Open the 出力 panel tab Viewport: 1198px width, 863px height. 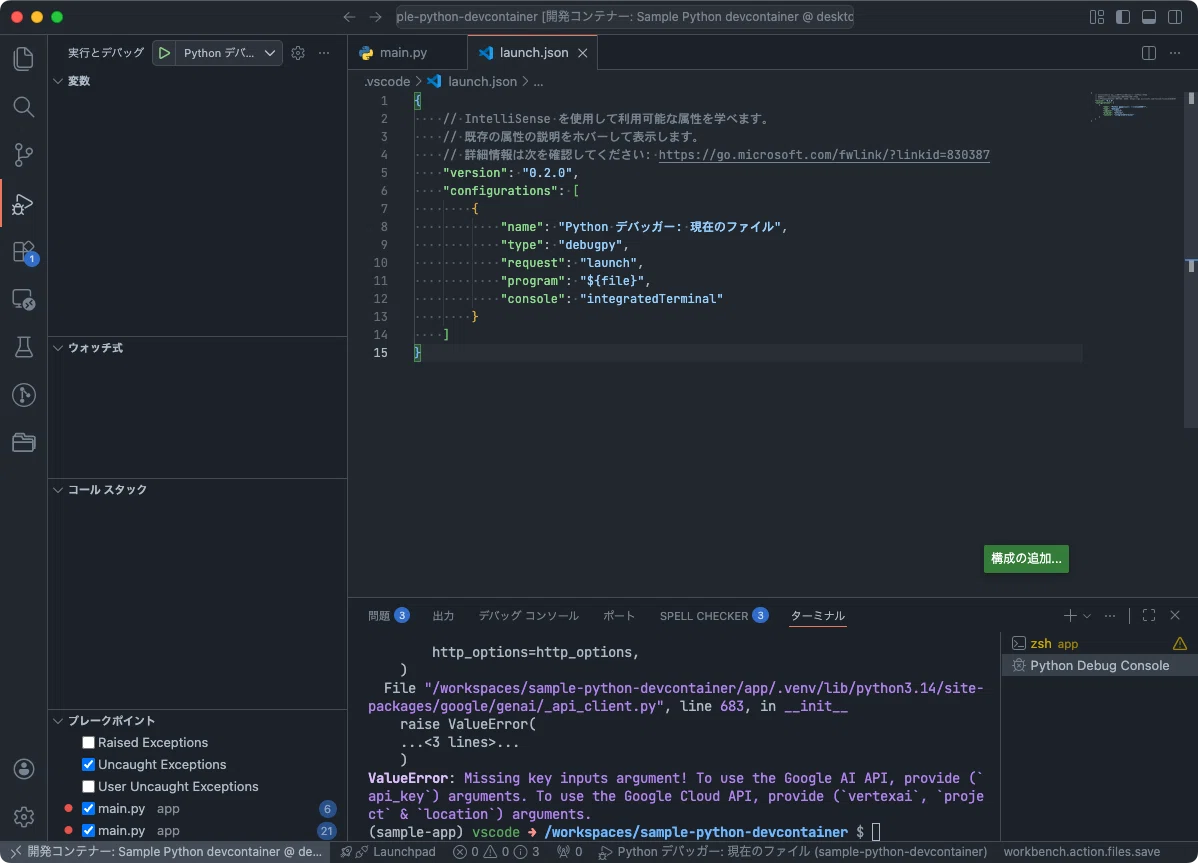tap(443, 616)
